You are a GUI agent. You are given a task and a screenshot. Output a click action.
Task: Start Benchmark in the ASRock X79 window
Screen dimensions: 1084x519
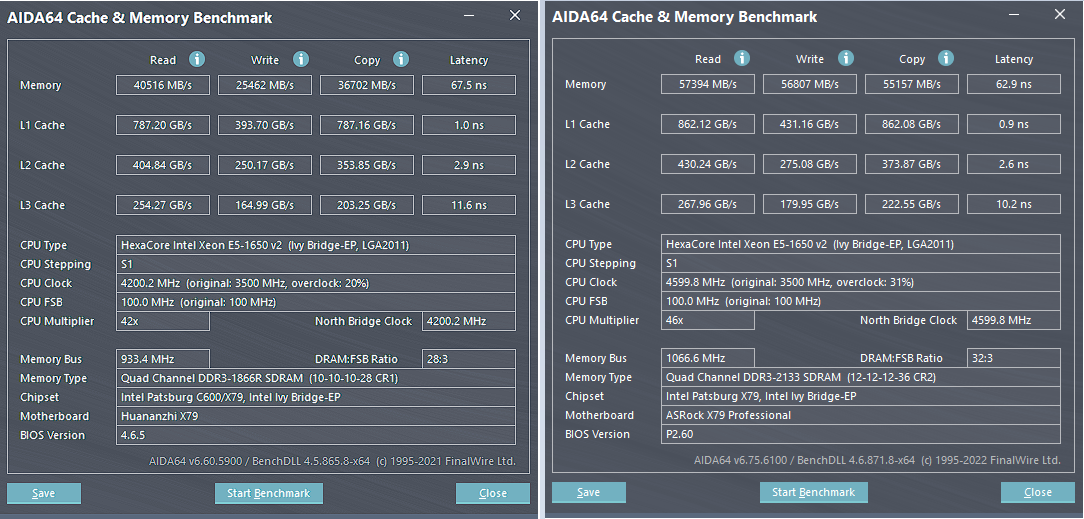pyautogui.click(x=813, y=492)
